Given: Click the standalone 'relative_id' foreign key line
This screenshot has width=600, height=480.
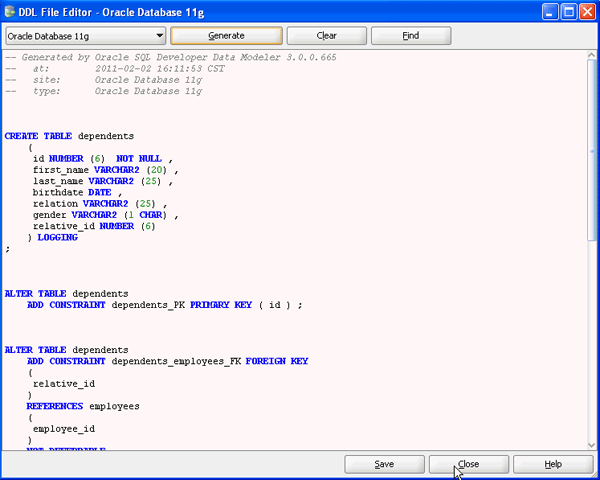Looking at the screenshot, I should [x=64, y=384].
